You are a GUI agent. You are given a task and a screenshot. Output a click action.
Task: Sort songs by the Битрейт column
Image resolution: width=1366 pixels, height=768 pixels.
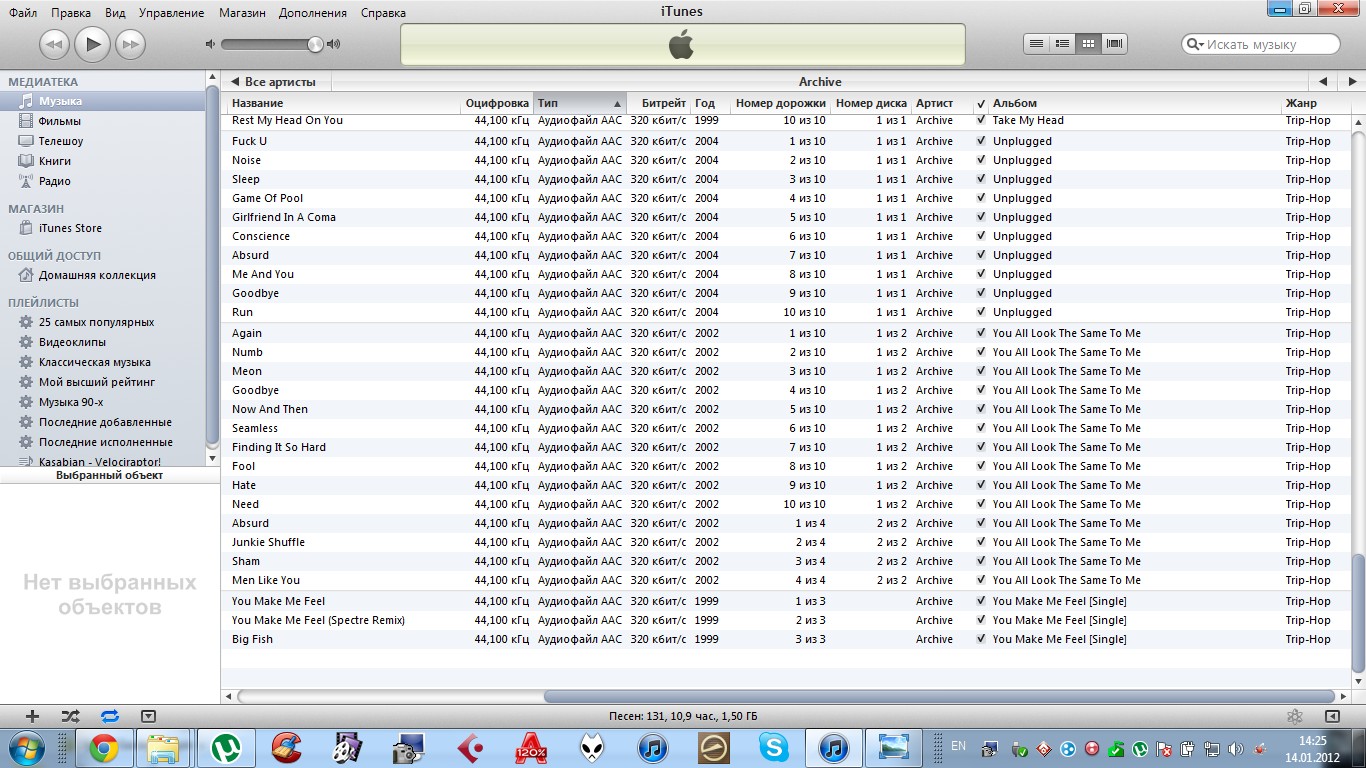coord(659,103)
